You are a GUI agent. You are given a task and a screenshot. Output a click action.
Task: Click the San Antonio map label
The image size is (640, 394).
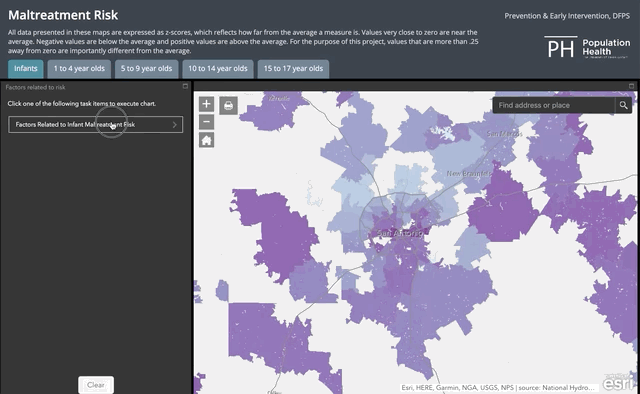[x=400, y=233]
